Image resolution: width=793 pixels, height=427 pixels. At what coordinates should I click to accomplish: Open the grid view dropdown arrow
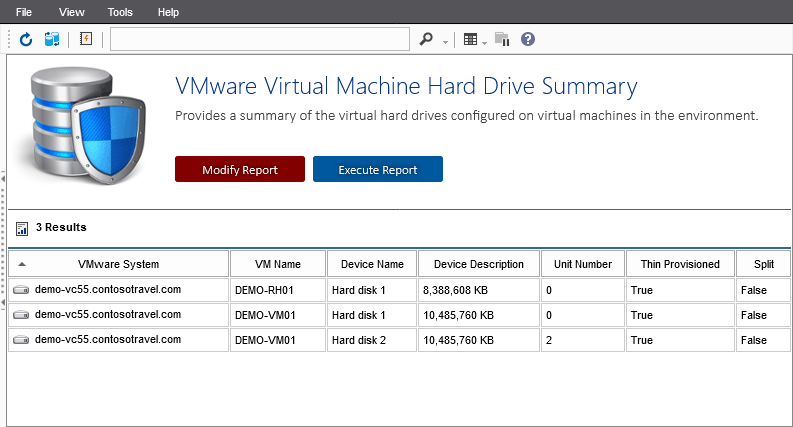click(x=484, y=43)
